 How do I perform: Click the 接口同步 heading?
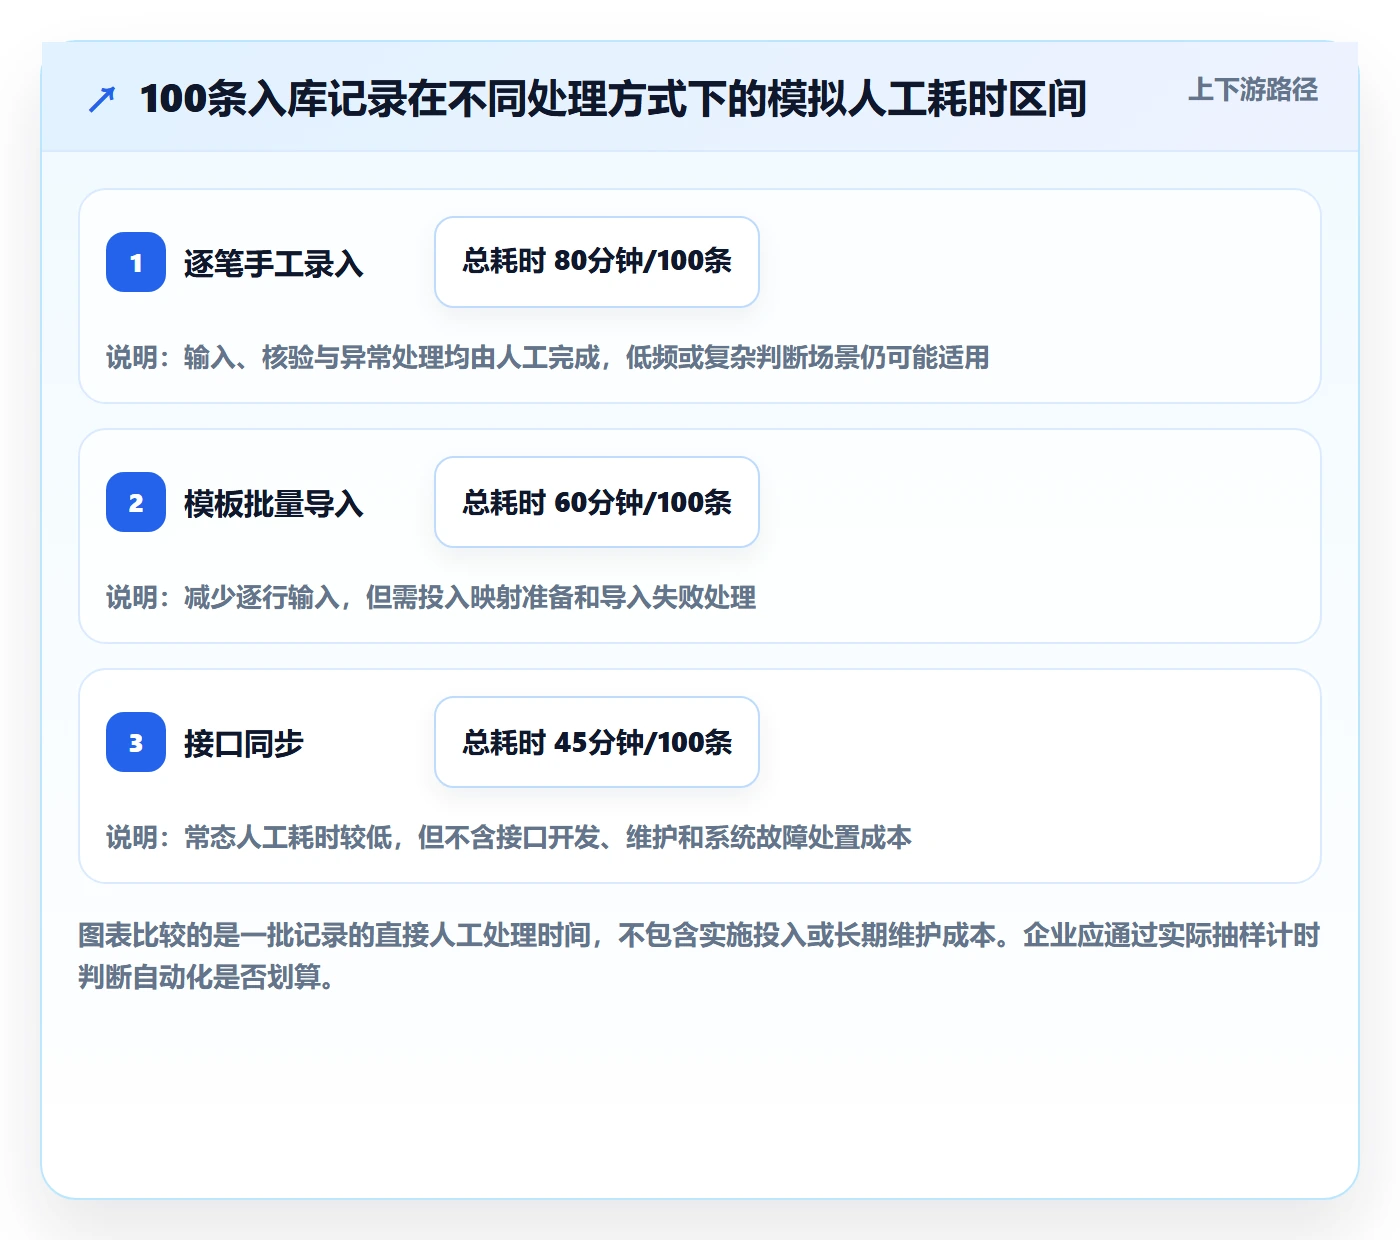click(x=244, y=744)
